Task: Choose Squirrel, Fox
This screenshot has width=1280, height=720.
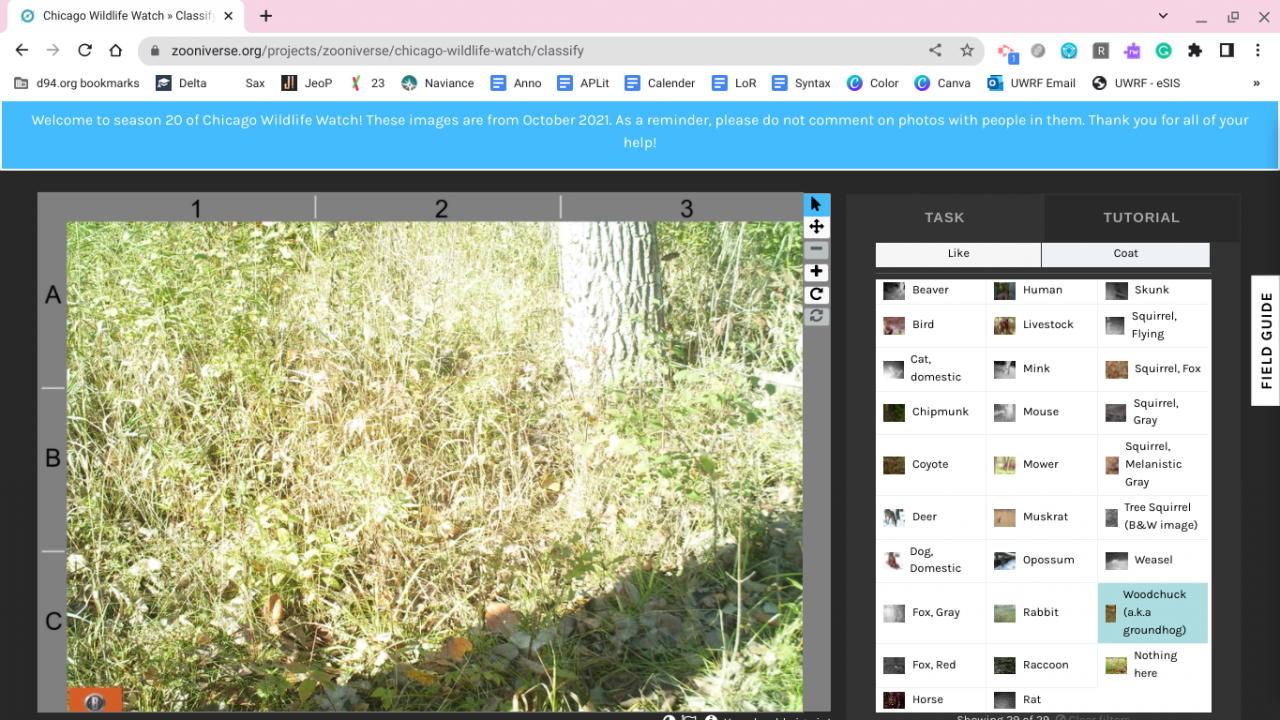Action: pyautogui.click(x=1153, y=369)
